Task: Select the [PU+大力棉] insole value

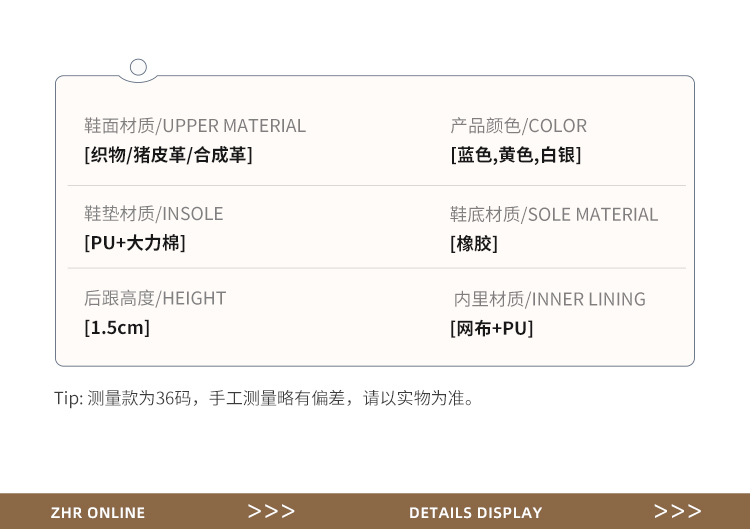Action: click(x=135, y=243)
